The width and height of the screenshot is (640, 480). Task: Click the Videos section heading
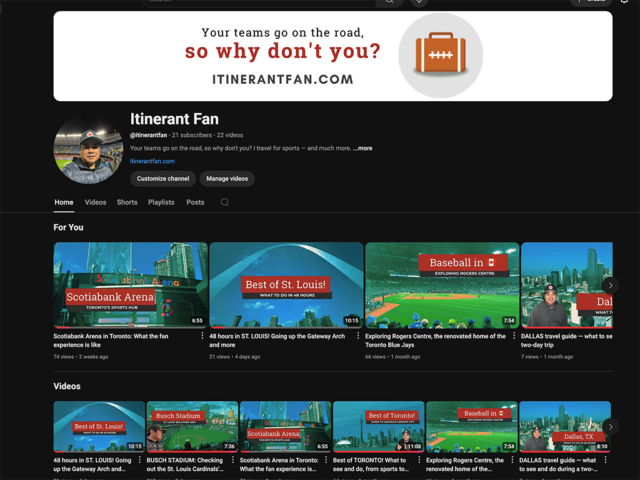coord(67,386)
